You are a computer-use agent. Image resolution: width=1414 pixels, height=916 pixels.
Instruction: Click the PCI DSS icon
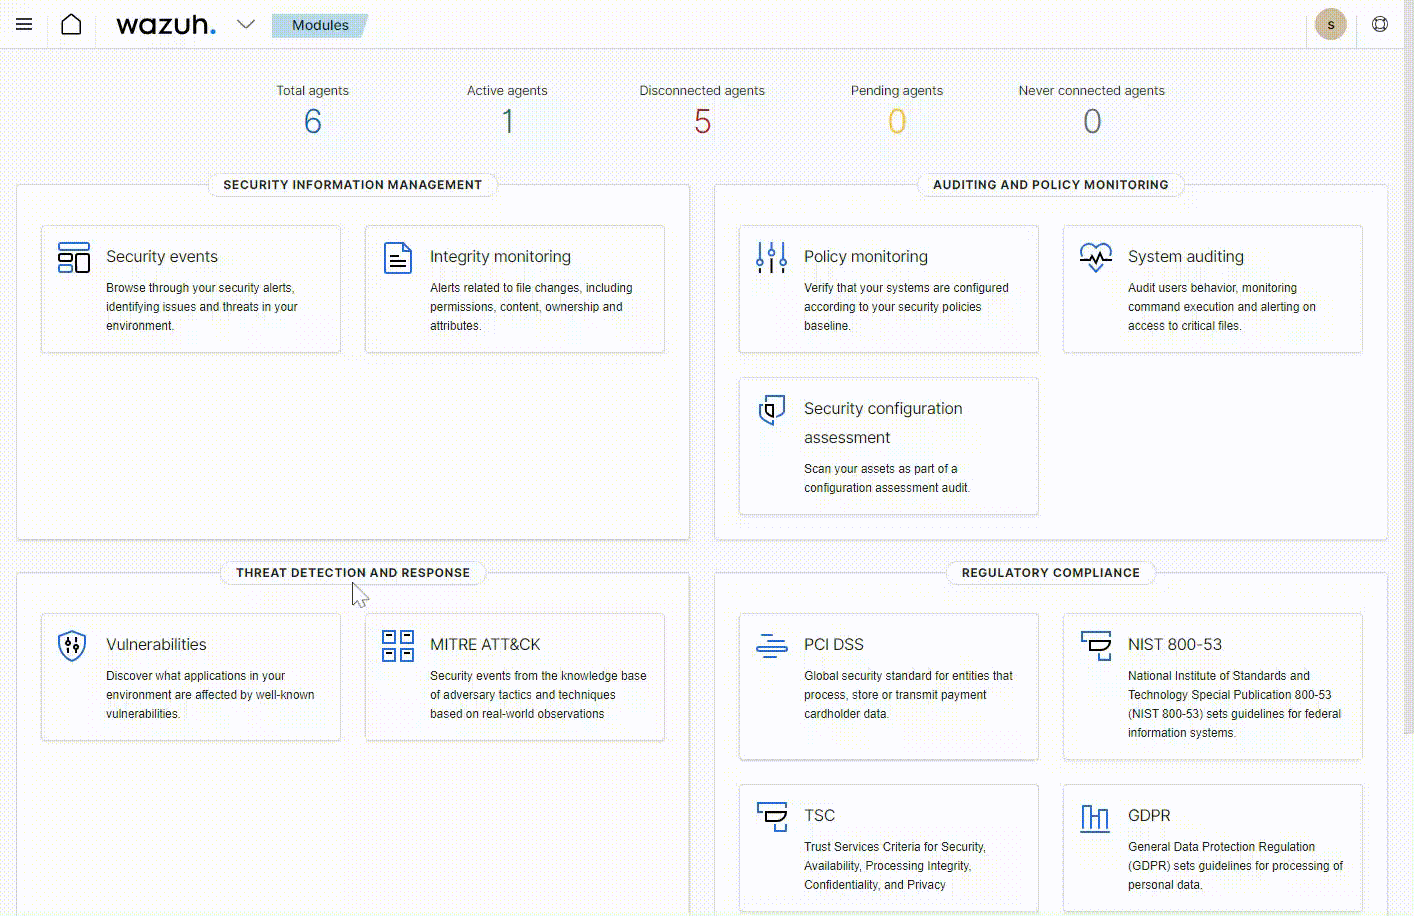click(x=772, y=645)
